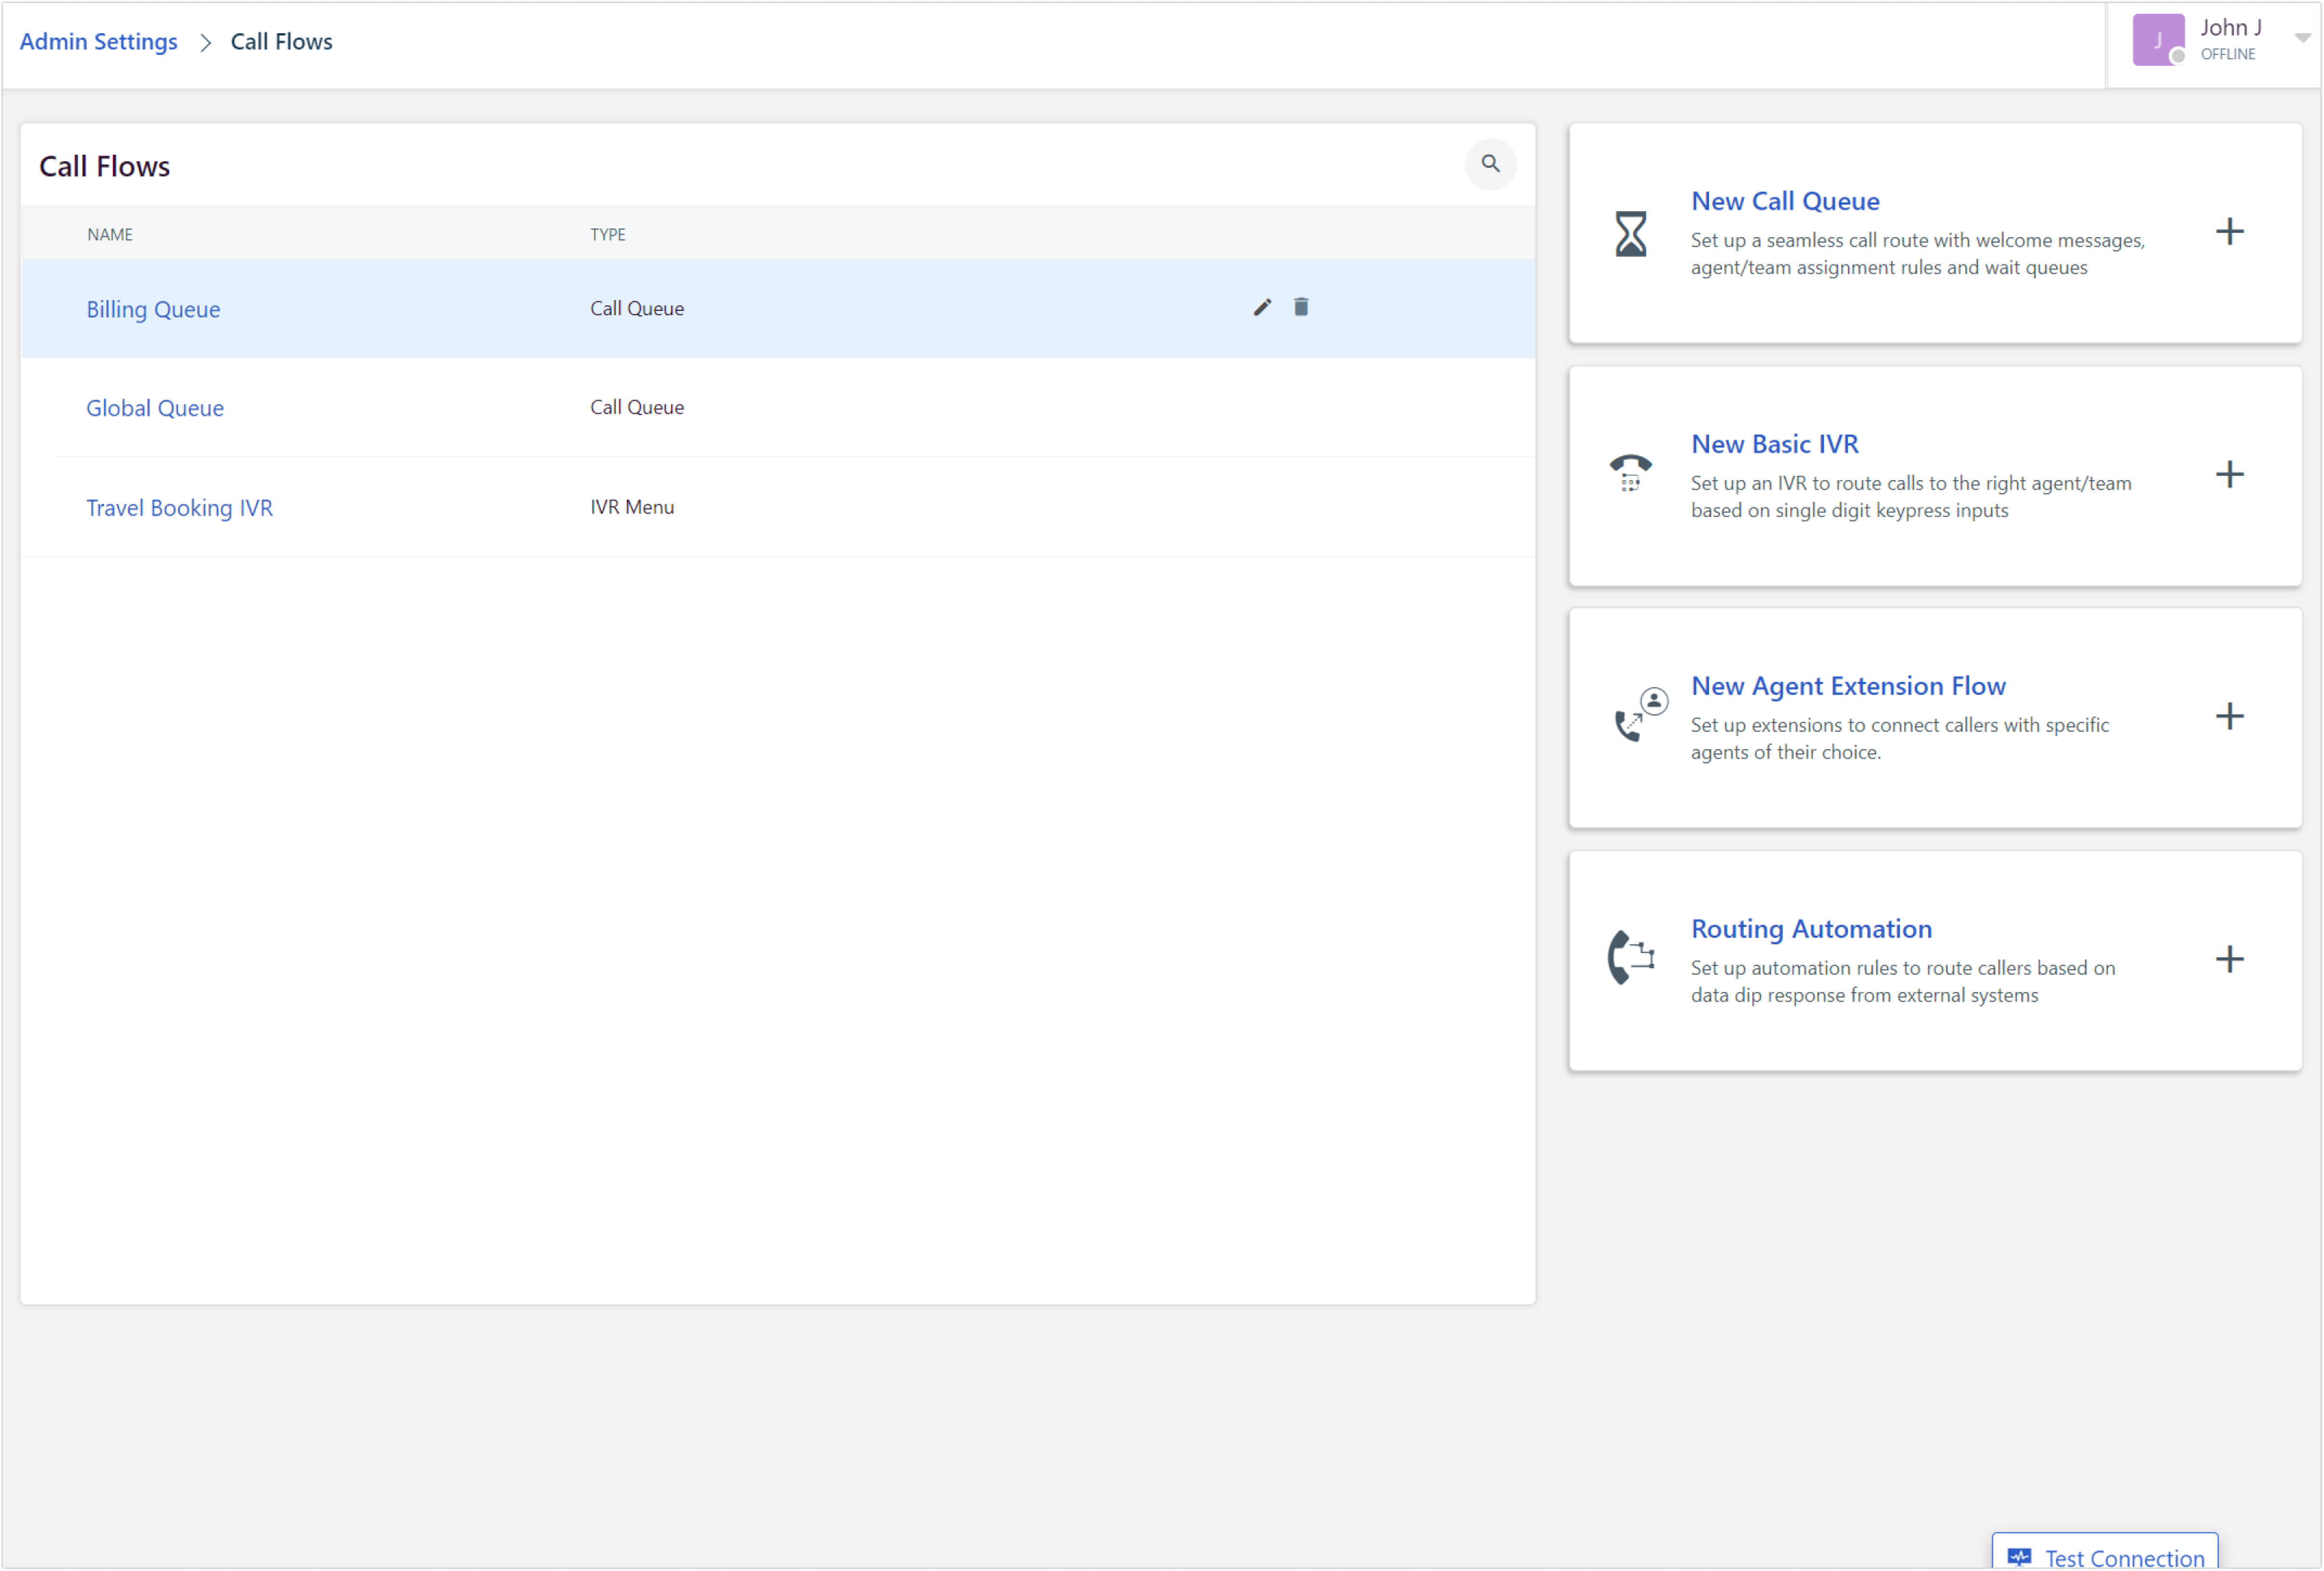Click the hourglass New Call Queue icon
Screen dimensions: 2324x1571
tap(1630, 234)
